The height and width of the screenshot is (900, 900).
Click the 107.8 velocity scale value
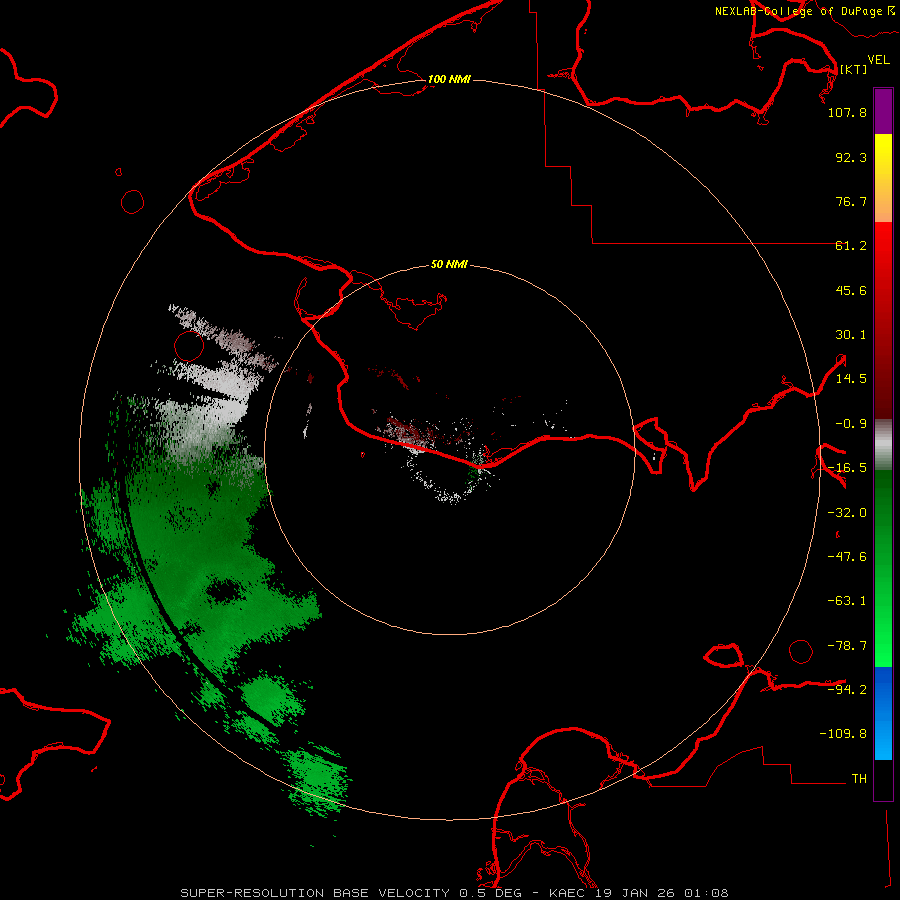847,112
